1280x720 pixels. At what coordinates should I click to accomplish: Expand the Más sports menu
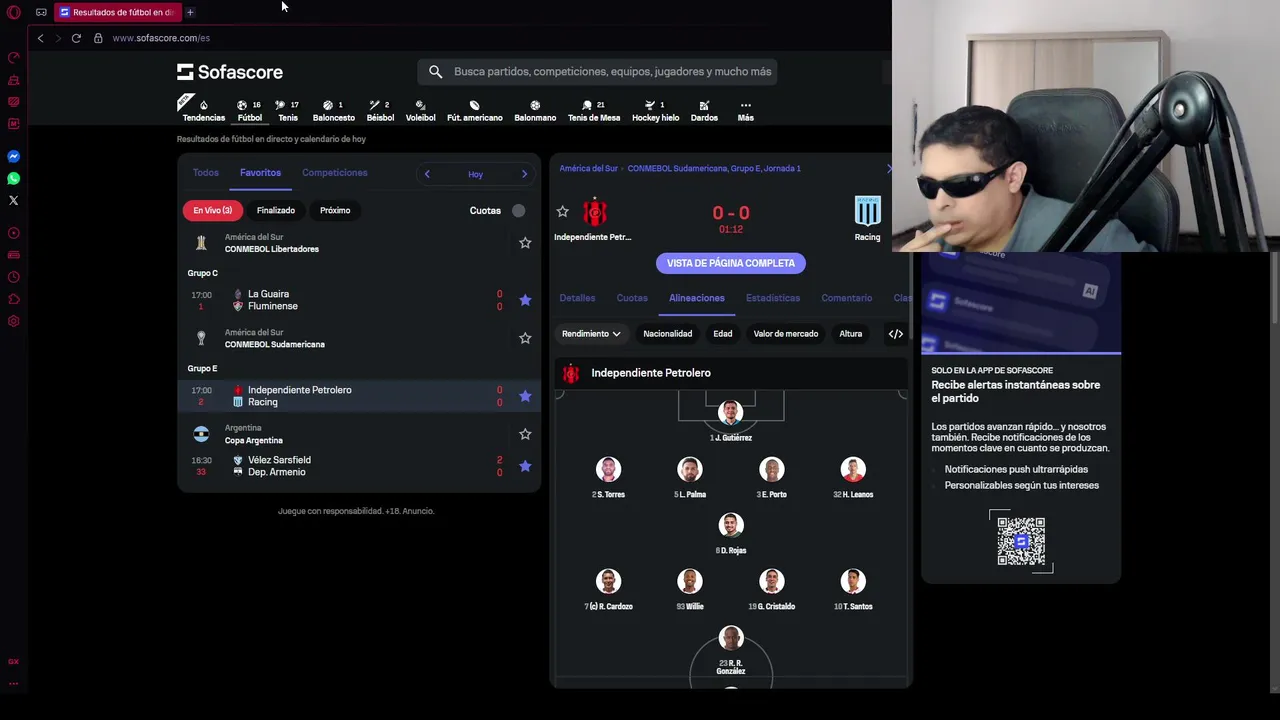coord(745,110)
